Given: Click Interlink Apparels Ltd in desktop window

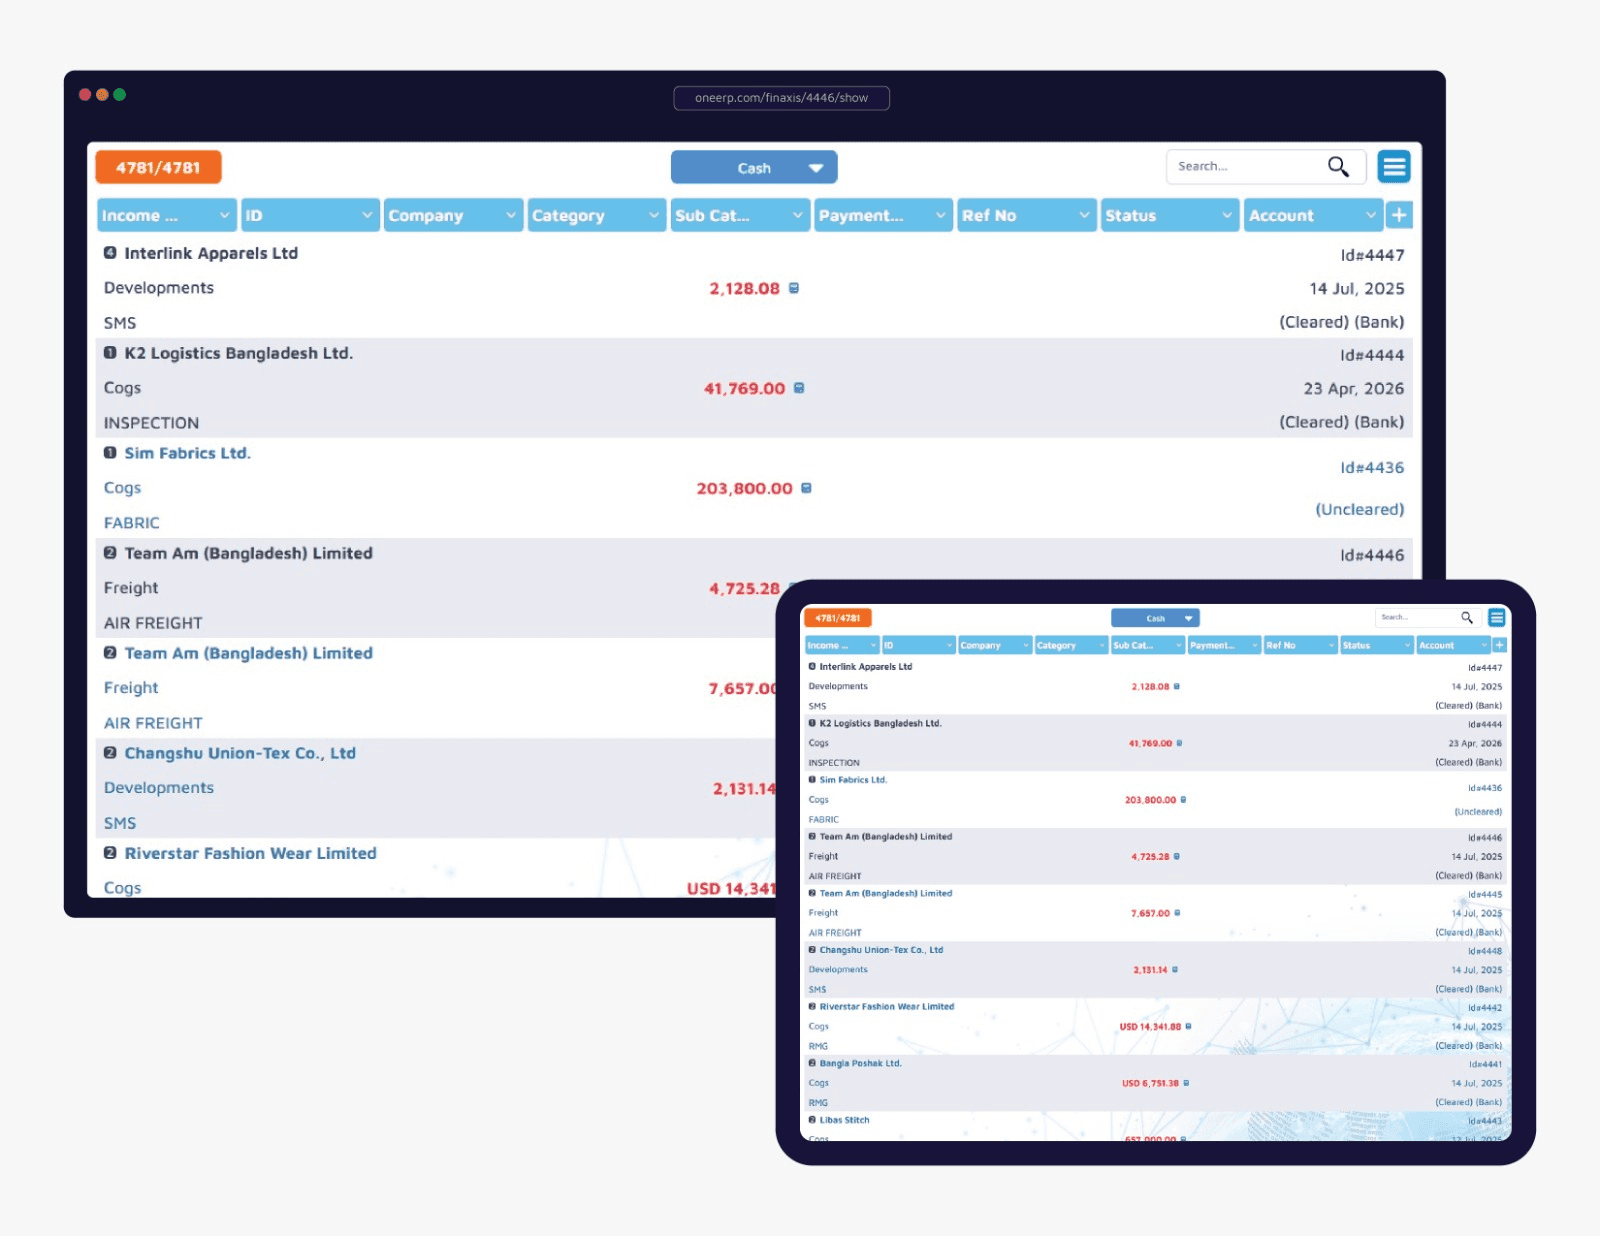Looking at the screenshot, I should 211,253.
